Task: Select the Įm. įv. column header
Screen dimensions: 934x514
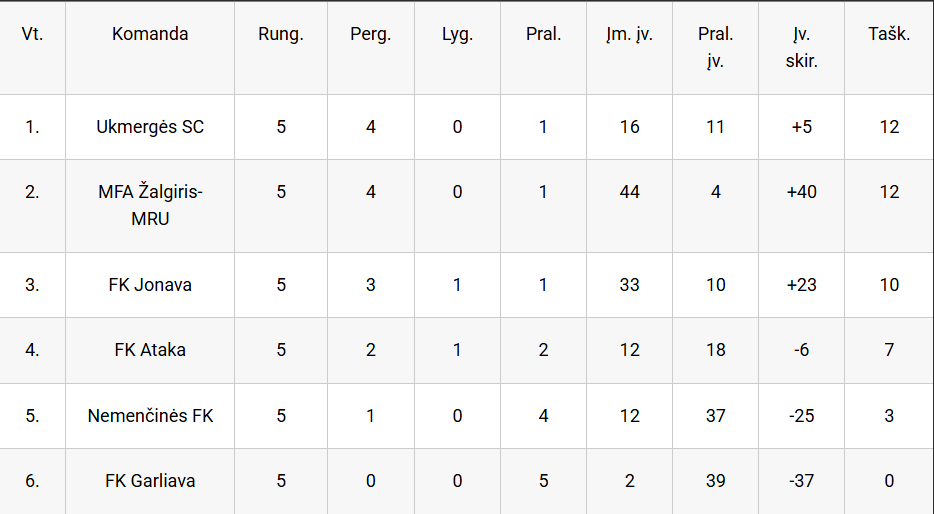Action: pos(630,35)
